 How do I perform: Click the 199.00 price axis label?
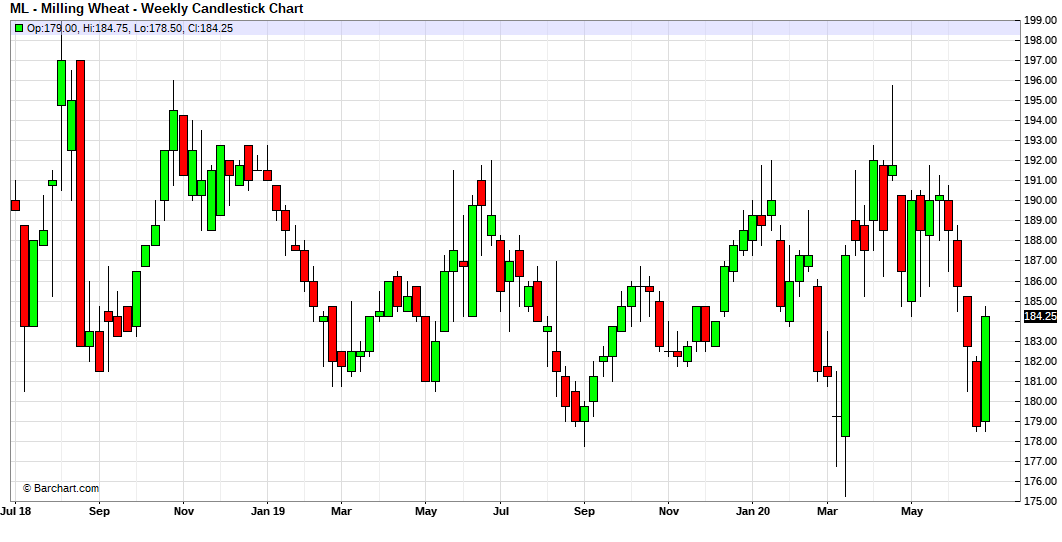coord(1038,20)
